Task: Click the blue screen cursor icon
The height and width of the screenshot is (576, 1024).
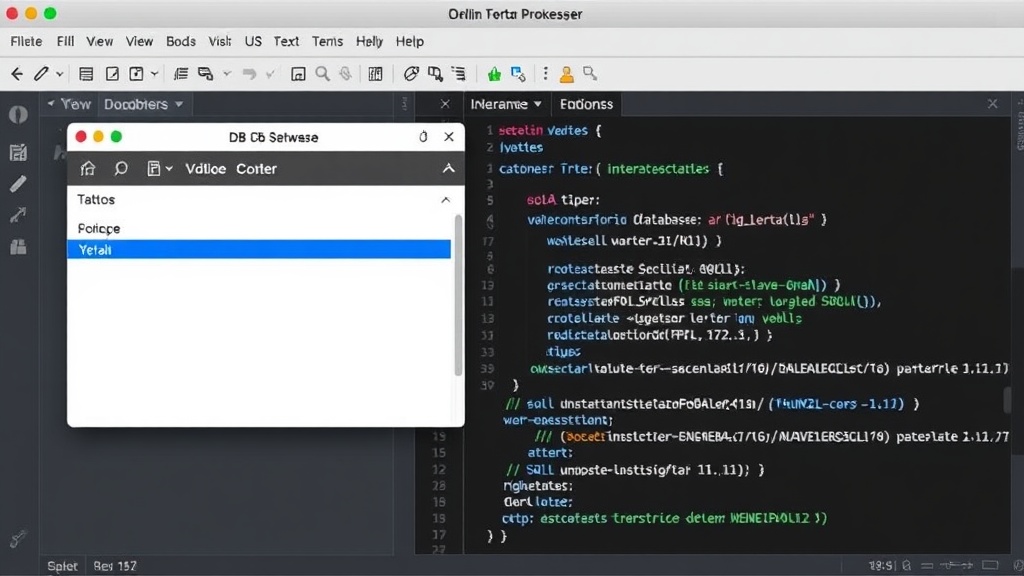Action: (x=519, y=74)
